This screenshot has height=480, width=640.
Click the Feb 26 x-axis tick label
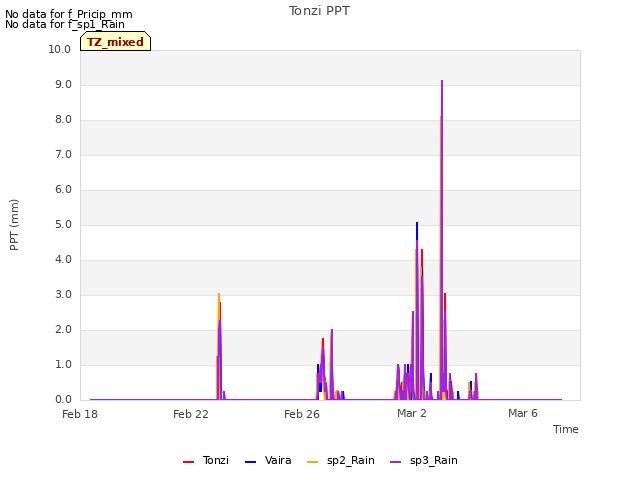click(302, 414)
